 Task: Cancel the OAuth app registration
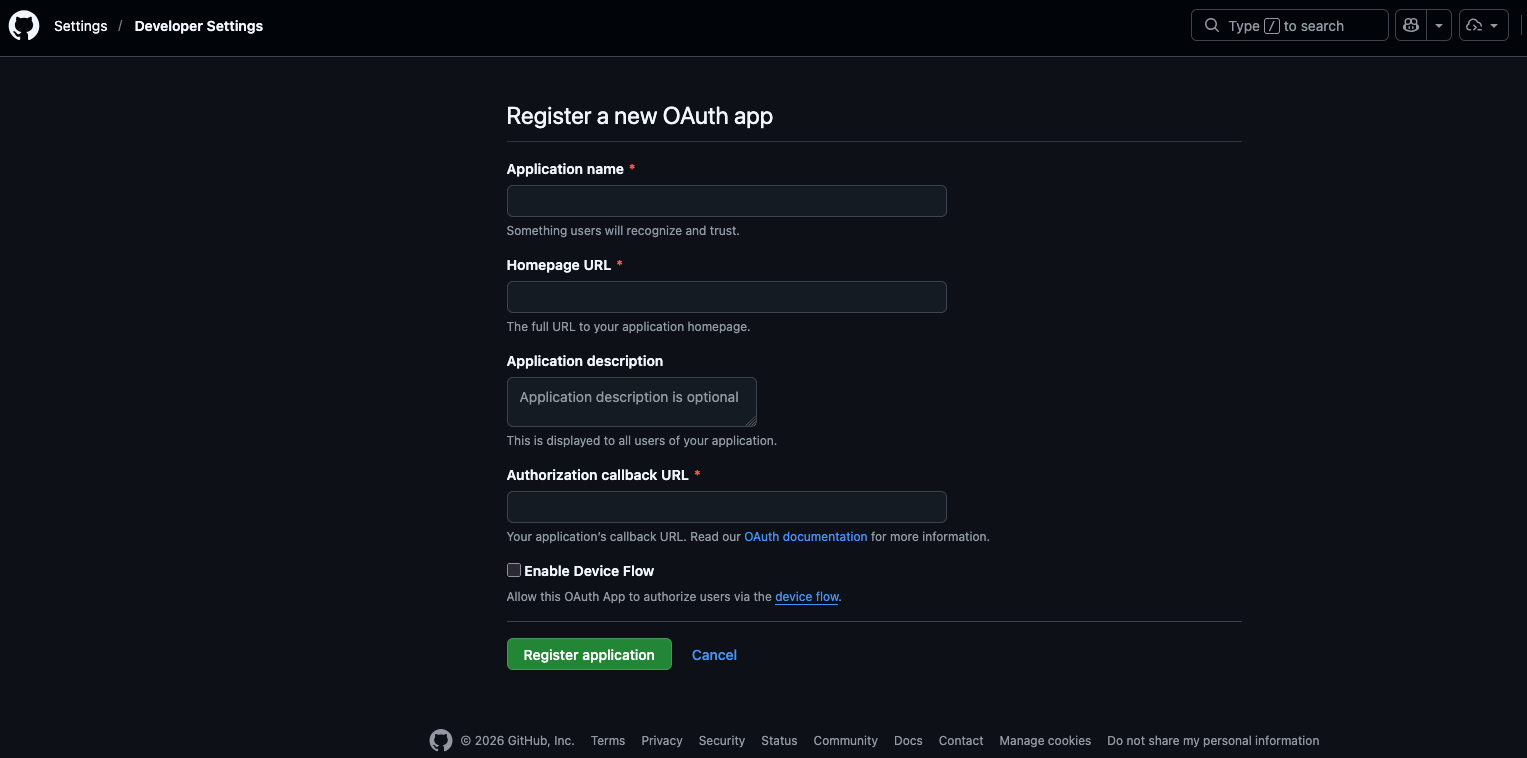click(714, 655)
